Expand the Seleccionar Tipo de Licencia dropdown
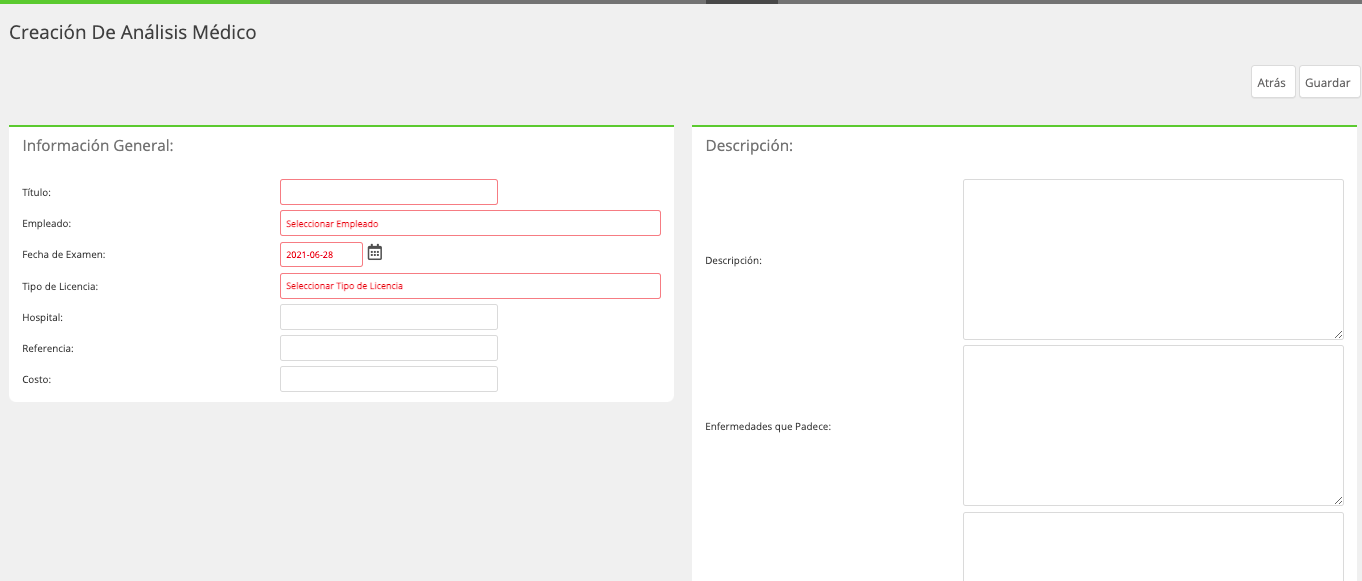 [x=470, y=286]
